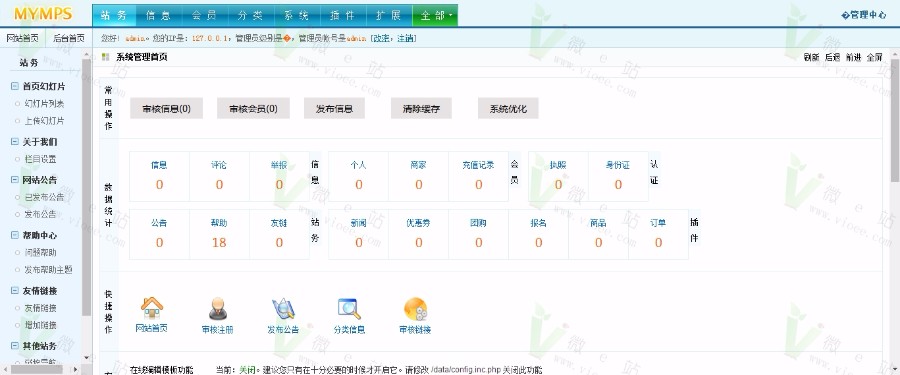
Task: Open the 网站首页 tab
Action: (22, 38)
